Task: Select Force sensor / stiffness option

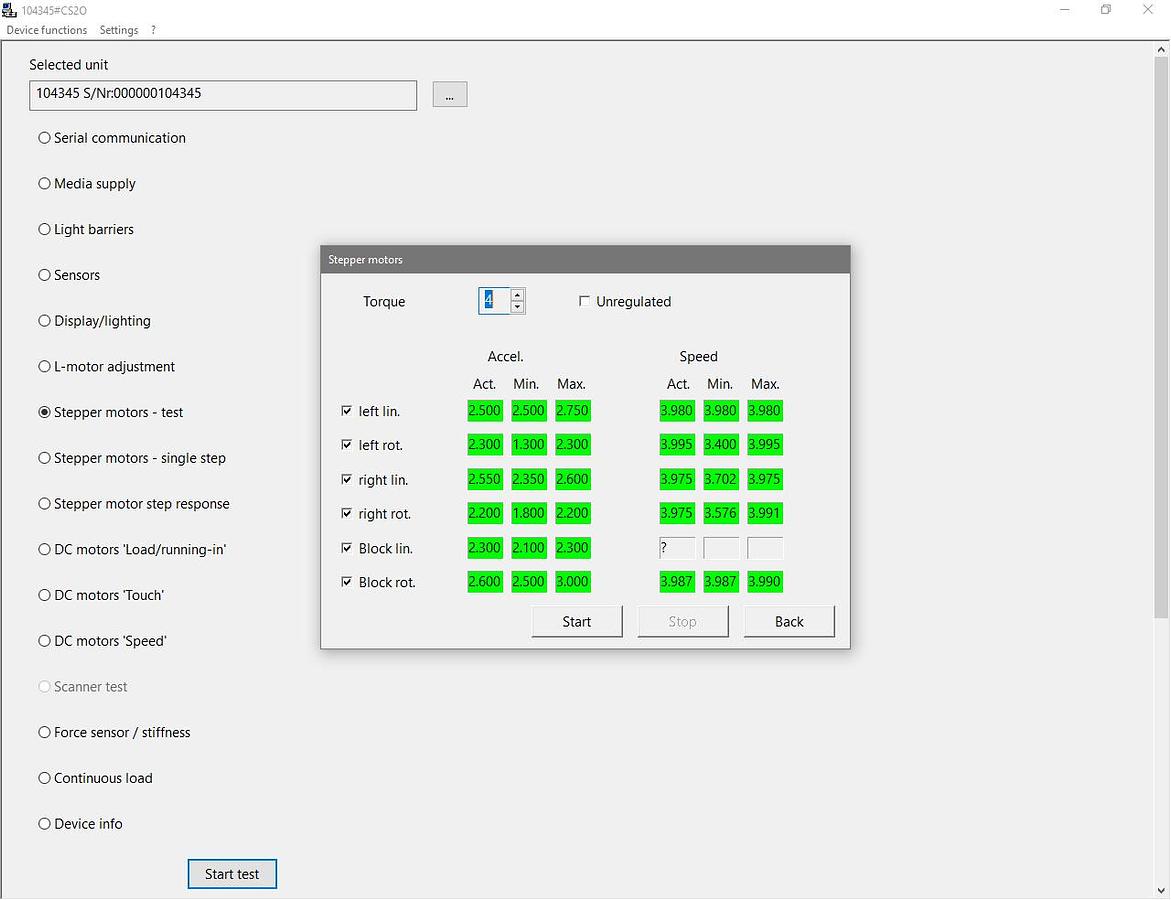Action: (x=44, y=733)
